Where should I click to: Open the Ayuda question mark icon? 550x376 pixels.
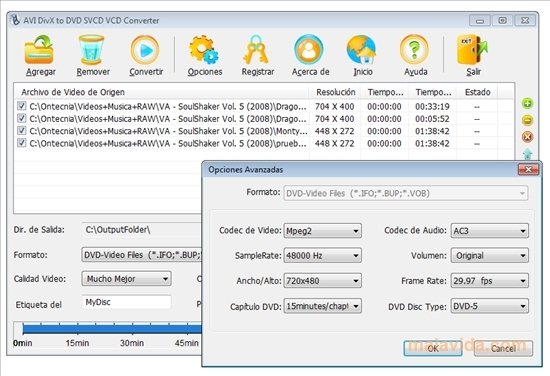pyautogui.click(x=414, y=49)
